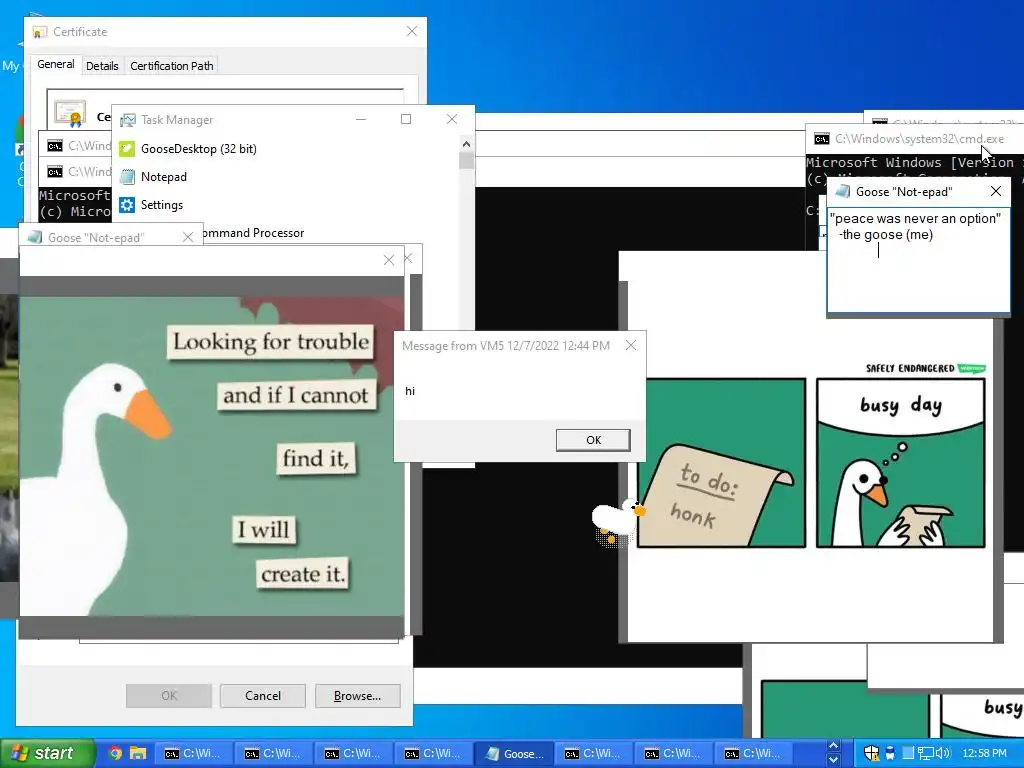Select GooseDesktop (32 bit) icon in Task Manager
The image size is (1024, 768).
(127, 149)
